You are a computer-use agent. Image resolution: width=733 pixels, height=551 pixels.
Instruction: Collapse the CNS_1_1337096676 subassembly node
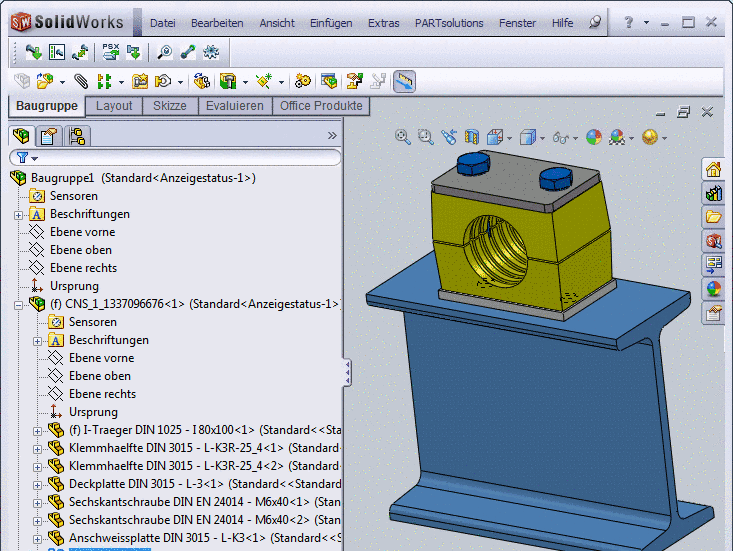coord(19,304)
